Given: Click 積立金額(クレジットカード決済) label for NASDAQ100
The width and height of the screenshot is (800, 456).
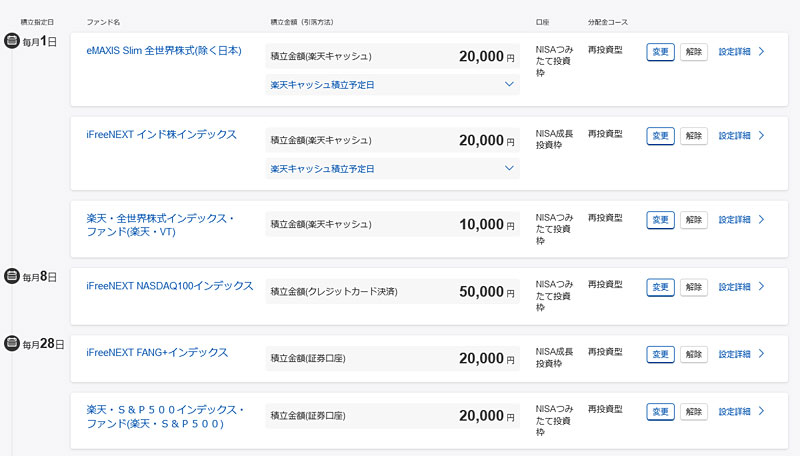Looking at the screenshot, I should pyautogui.click(x=334, y=292).
